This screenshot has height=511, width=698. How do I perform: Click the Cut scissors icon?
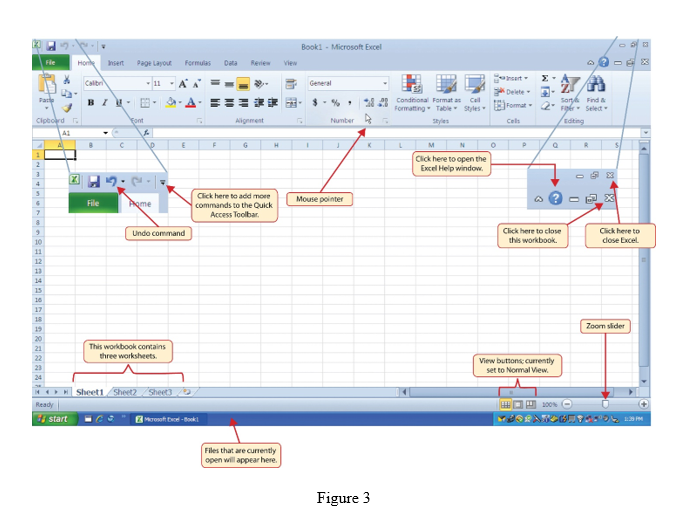coord(67,80)
